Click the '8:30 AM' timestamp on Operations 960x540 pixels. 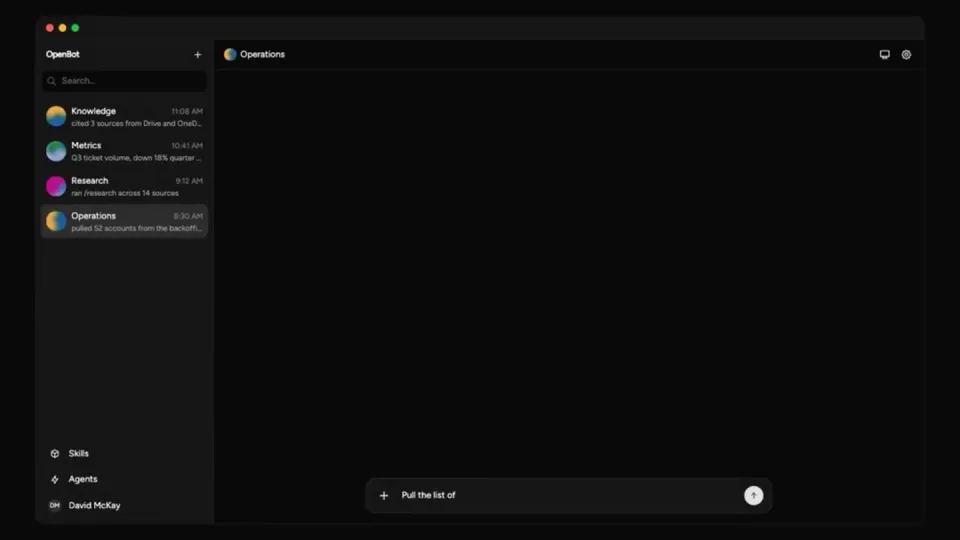click(x=188, y=216)
